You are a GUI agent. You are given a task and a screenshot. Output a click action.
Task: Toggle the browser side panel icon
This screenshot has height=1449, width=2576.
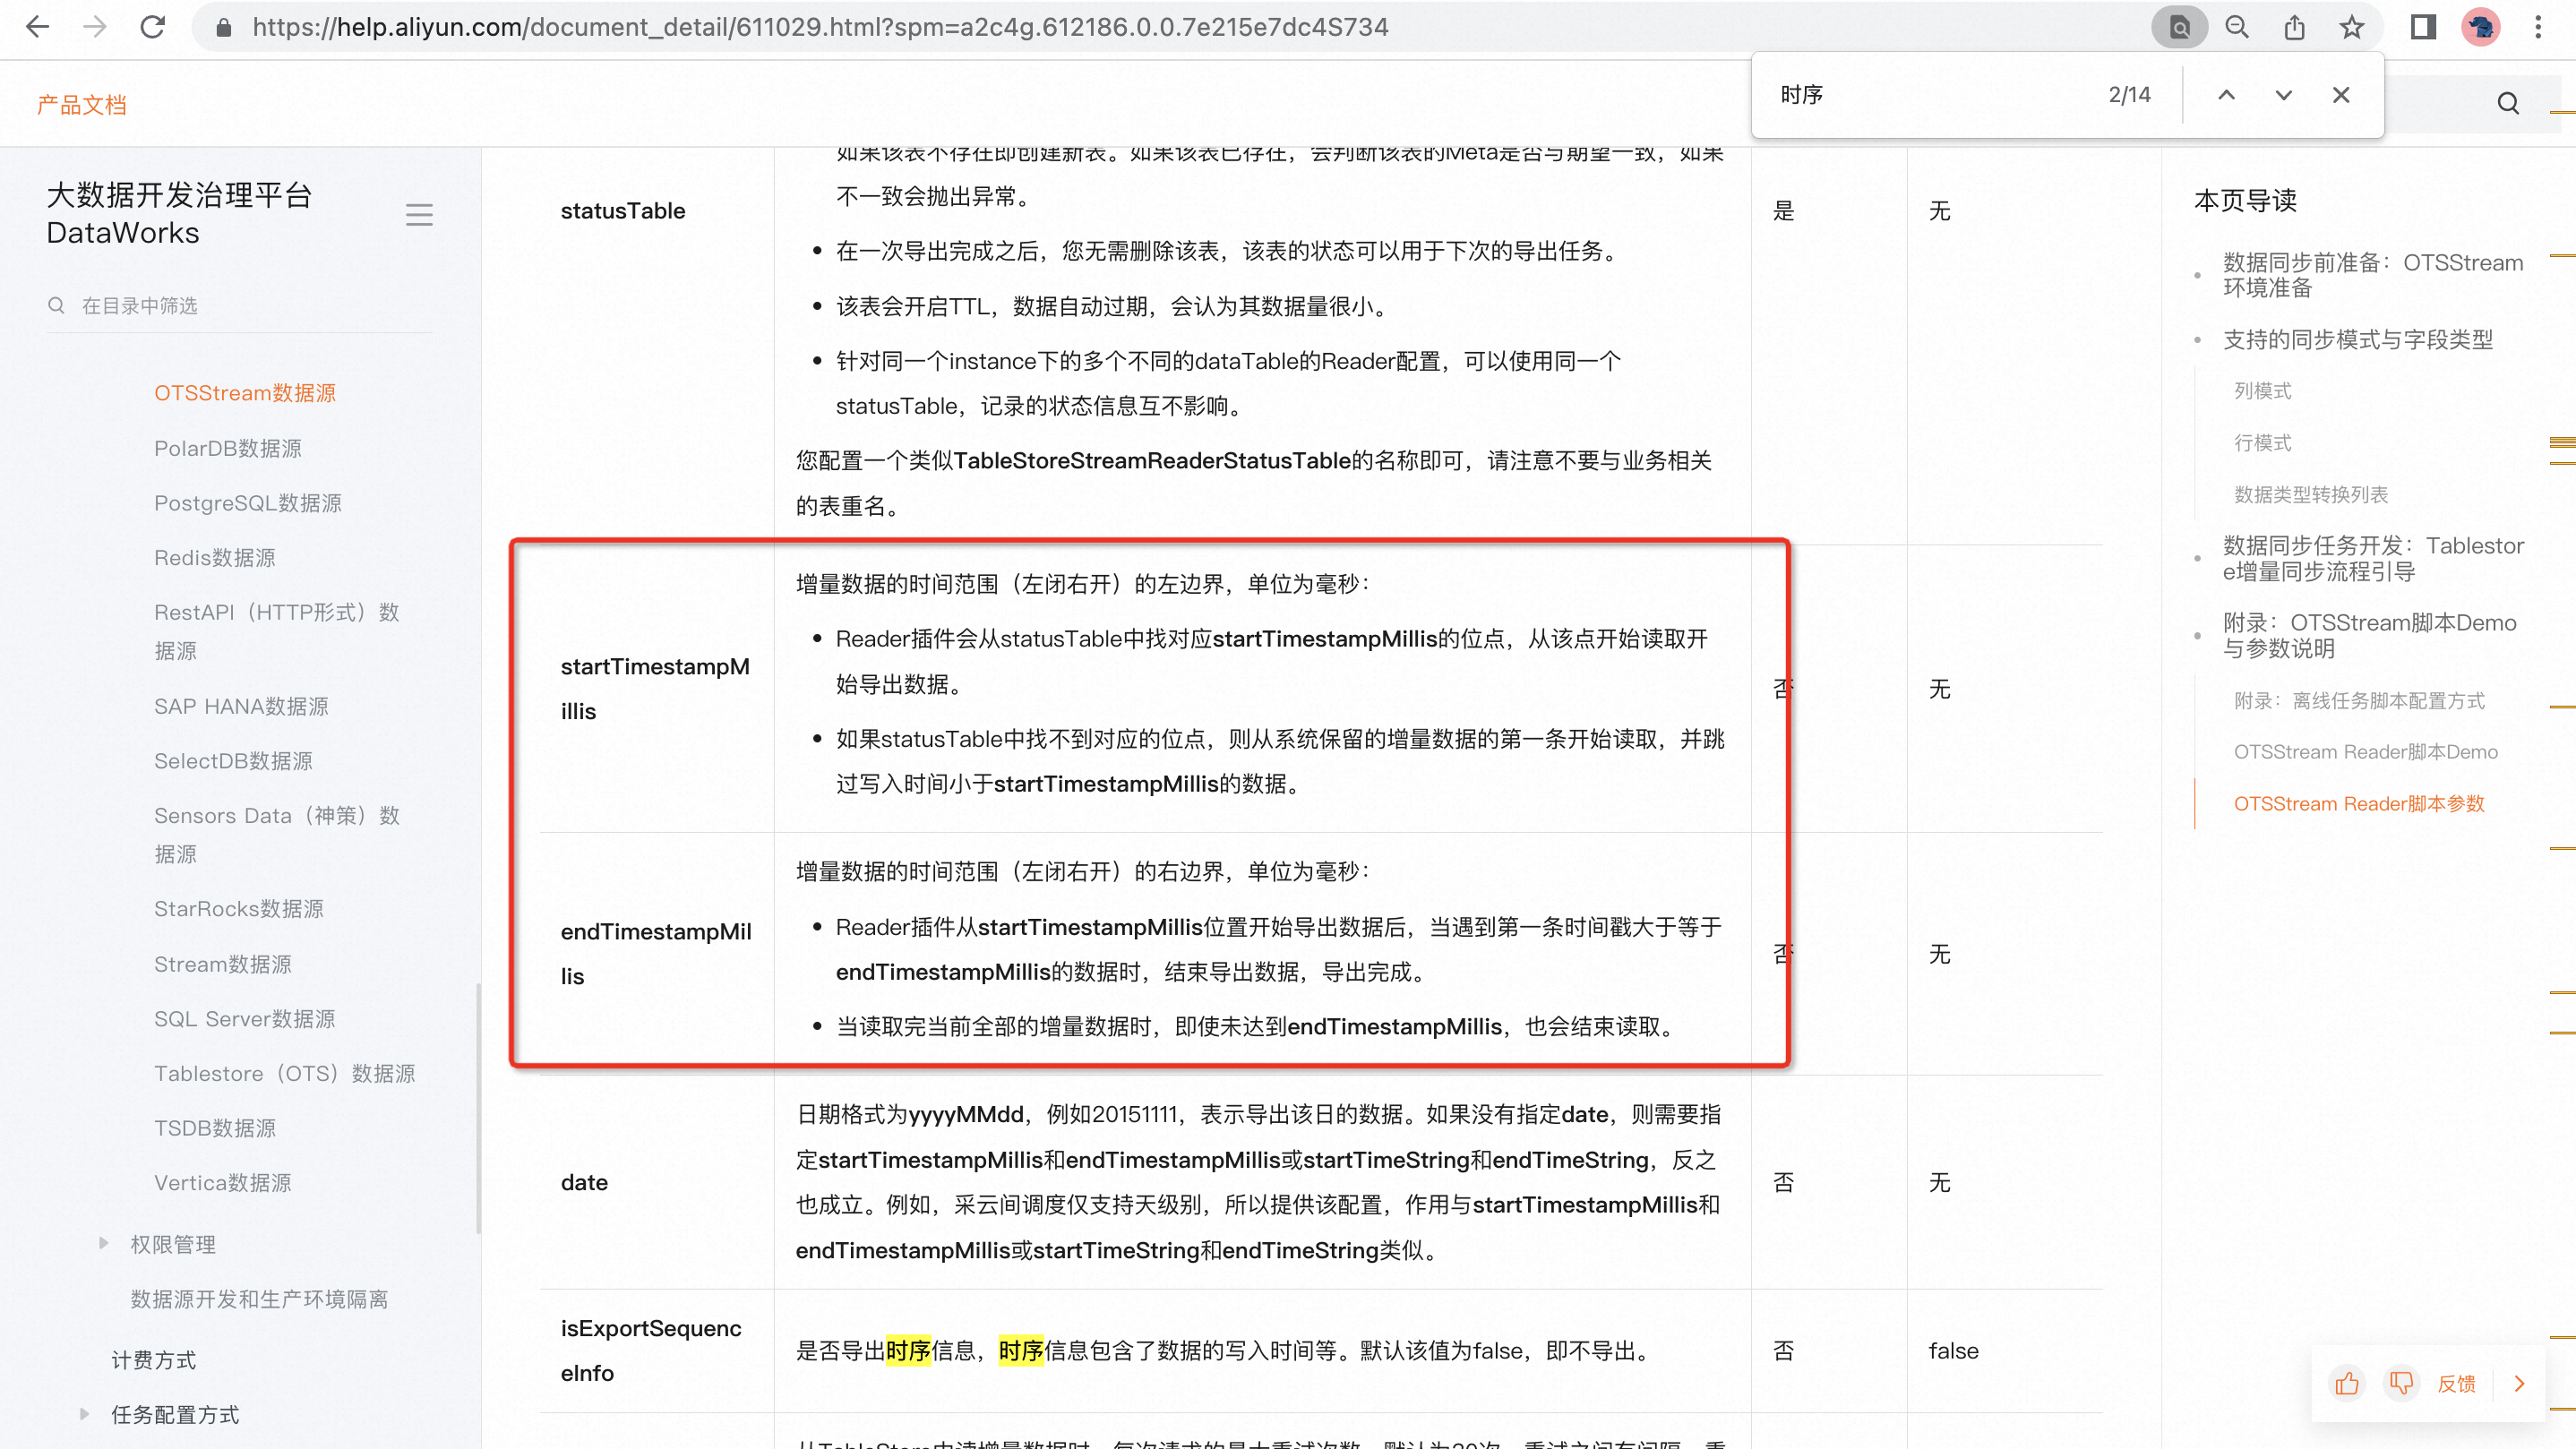[2422, 27]
